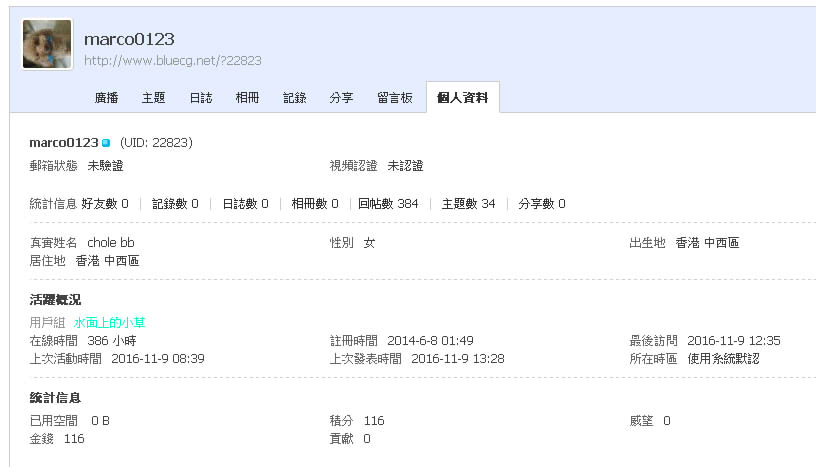Open the 記錄 tab

295,98
